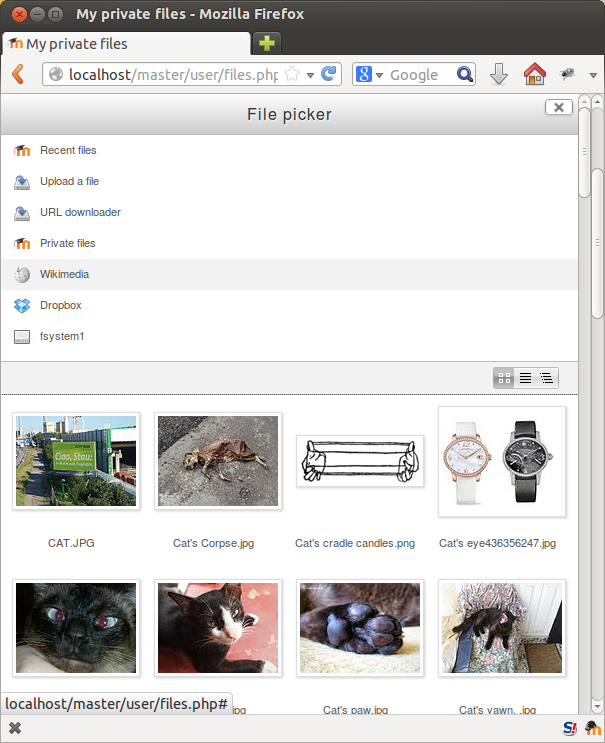The width and height of the screenshot is (605, 743).
Task: Open the Recent files Moodle icon
Action: 22,151
